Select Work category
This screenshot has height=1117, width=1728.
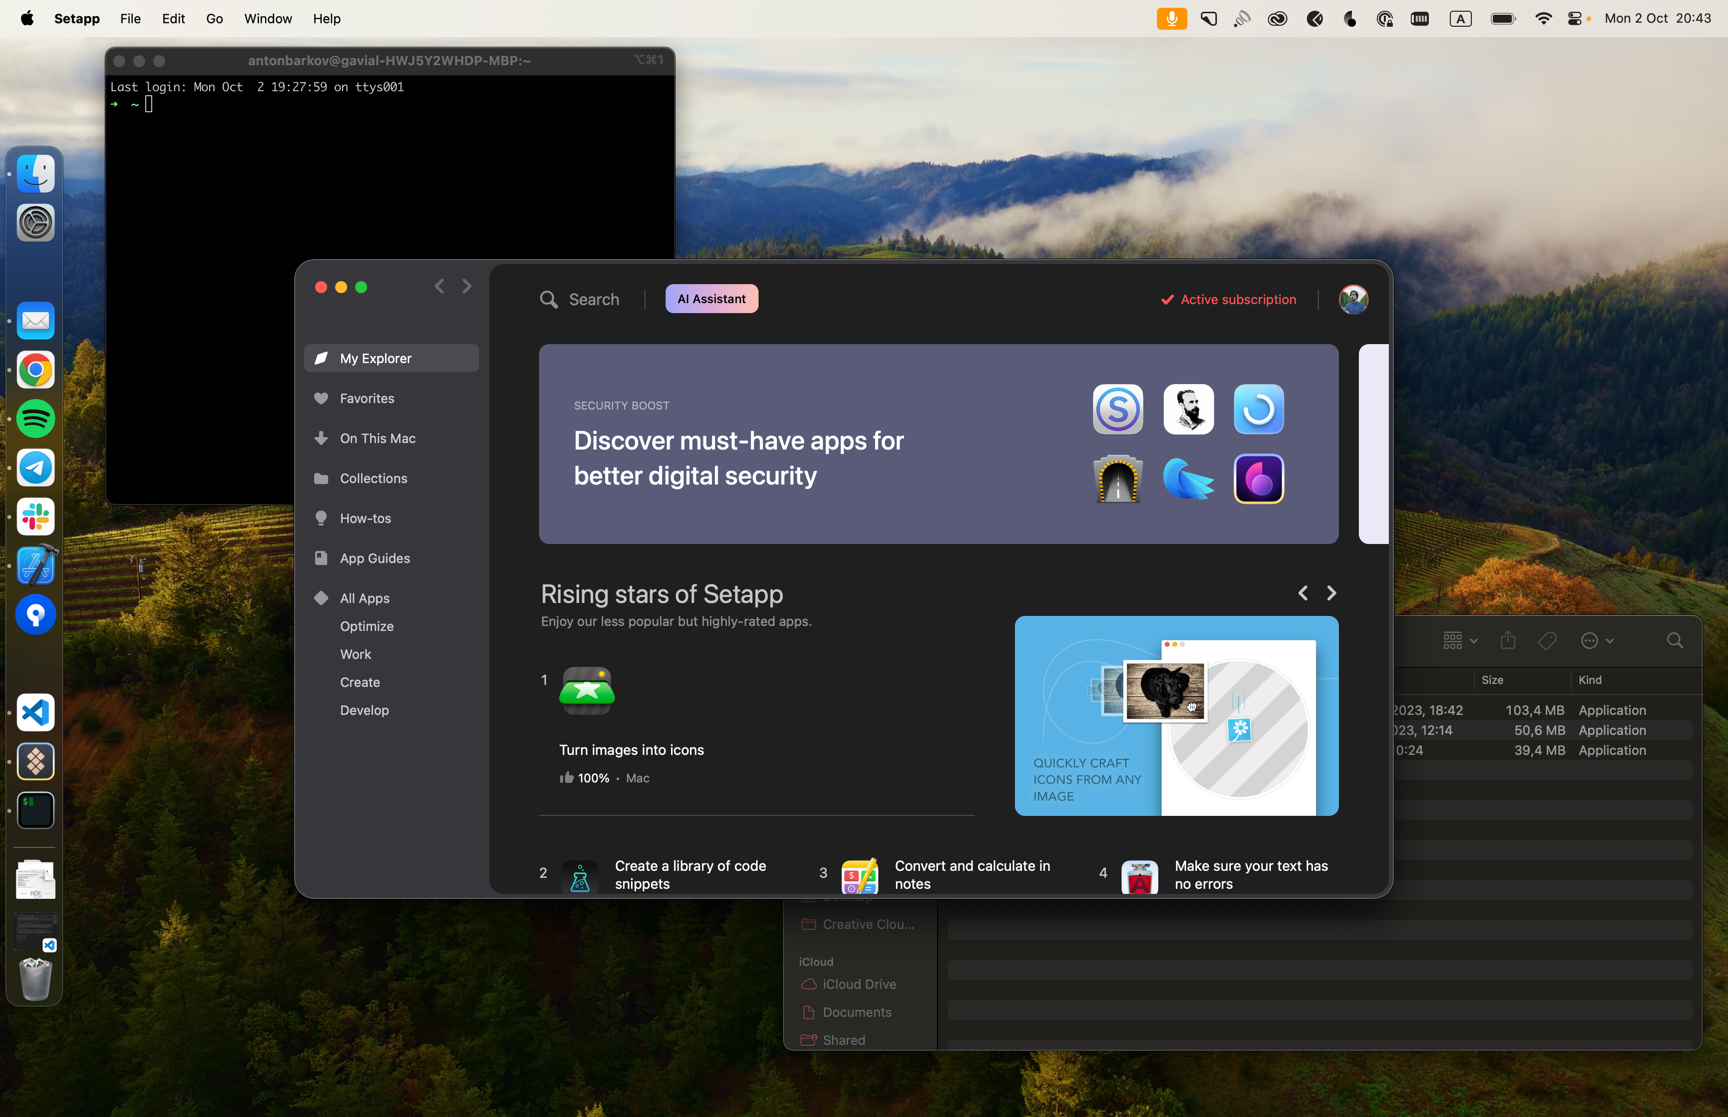[x=355, y=654]
